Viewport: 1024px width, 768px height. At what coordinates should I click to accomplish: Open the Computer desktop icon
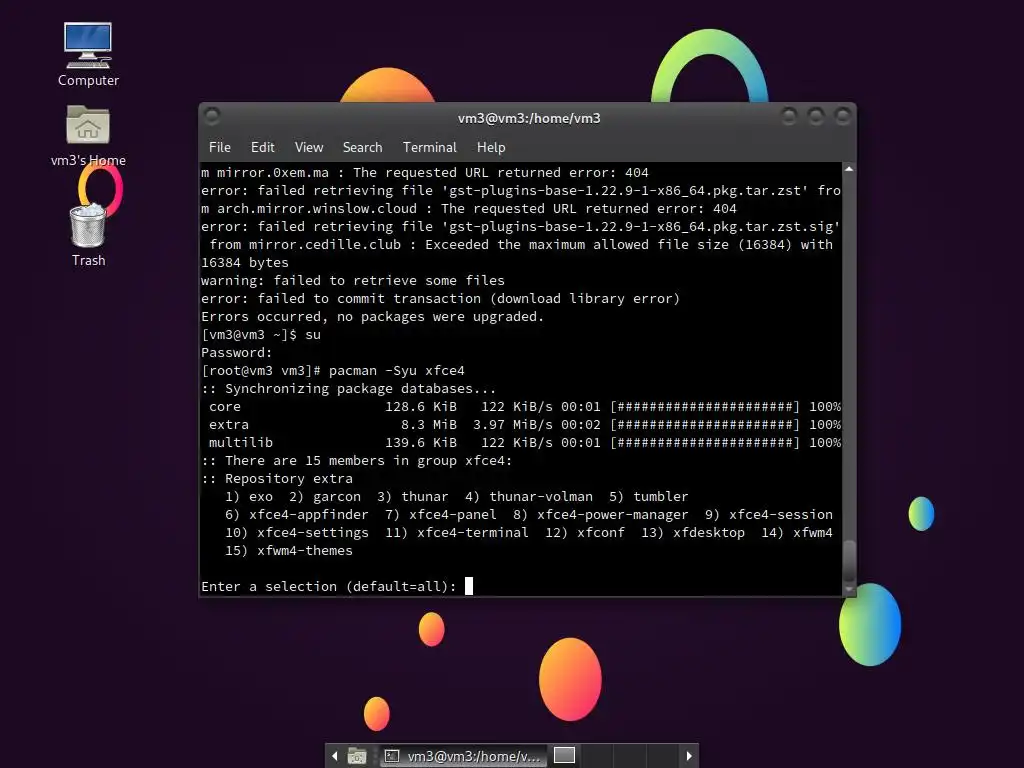(88, 55)
